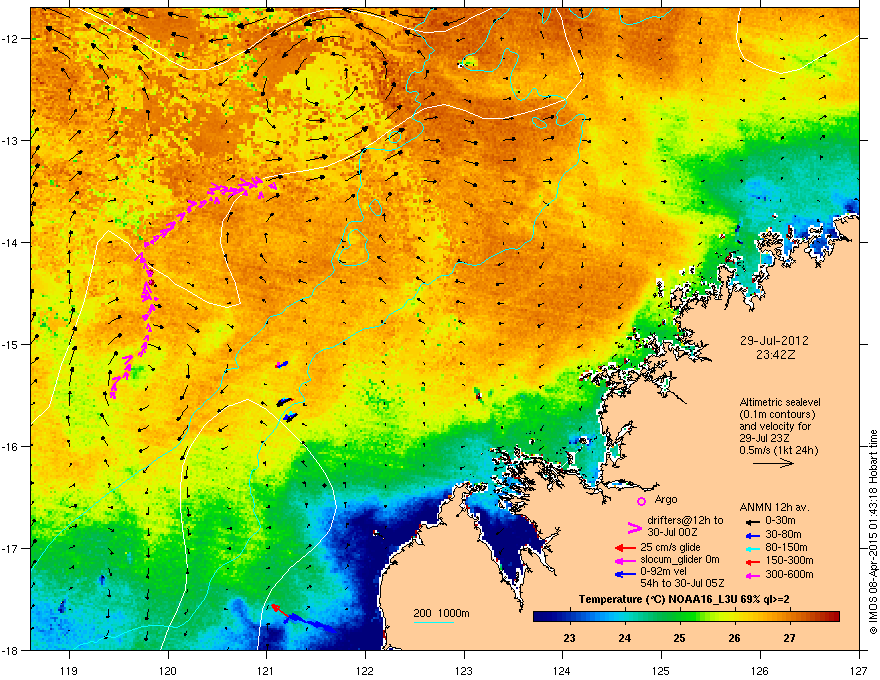
Task: Click the Temperature (°C) NOAA16_L3U title
Action: click(x=684, y=600)
